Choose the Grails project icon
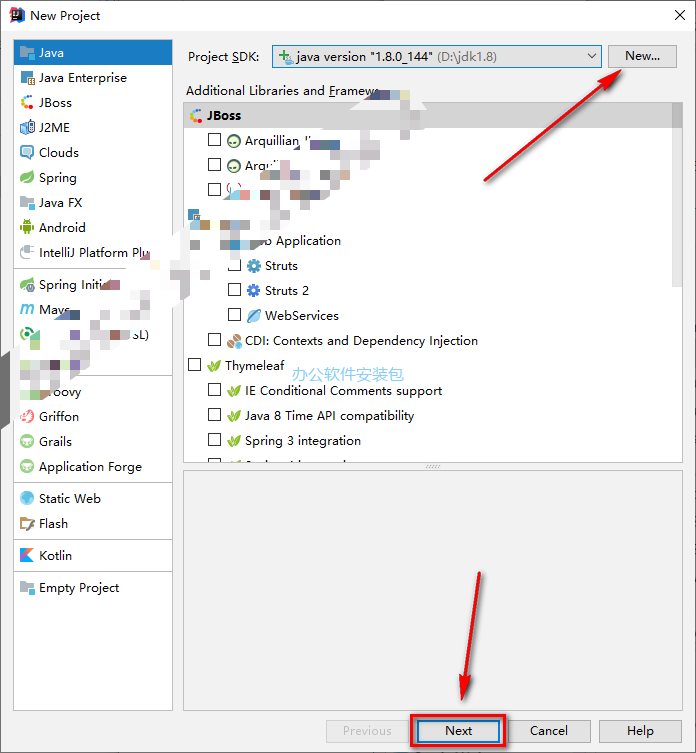 click(28, 442)
